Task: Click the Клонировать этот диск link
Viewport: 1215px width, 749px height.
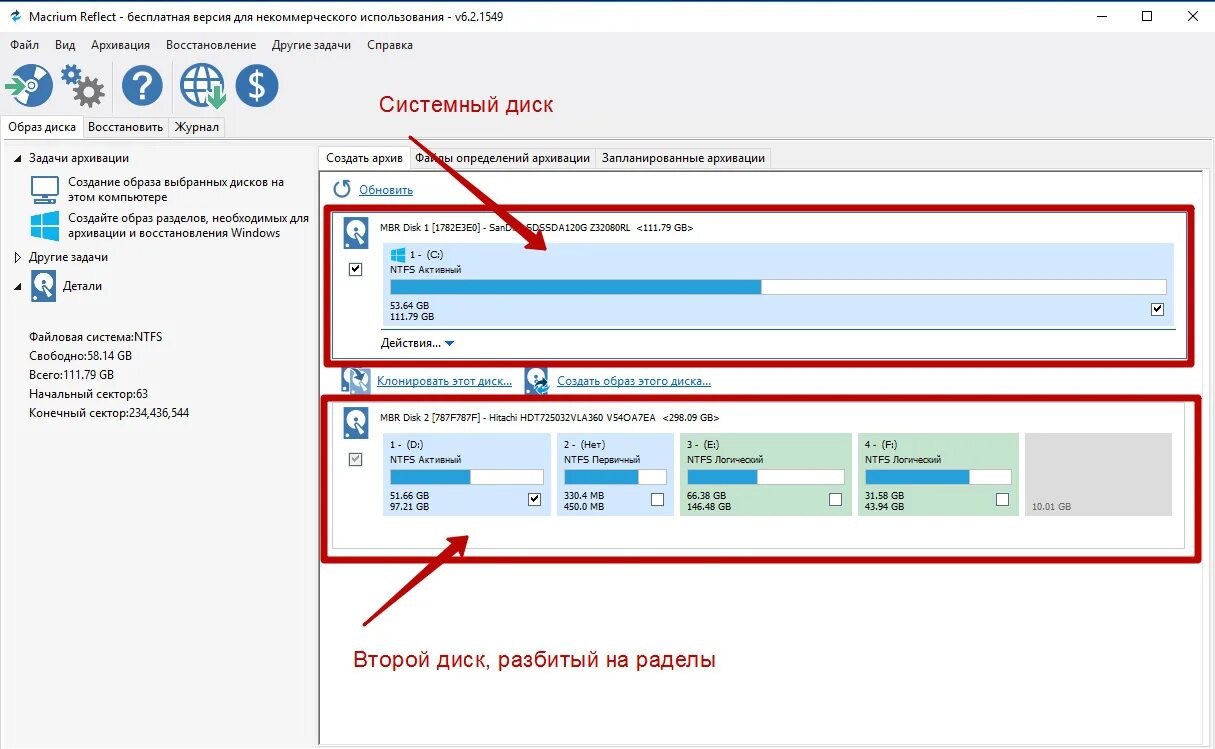Action: coord(444,381)
